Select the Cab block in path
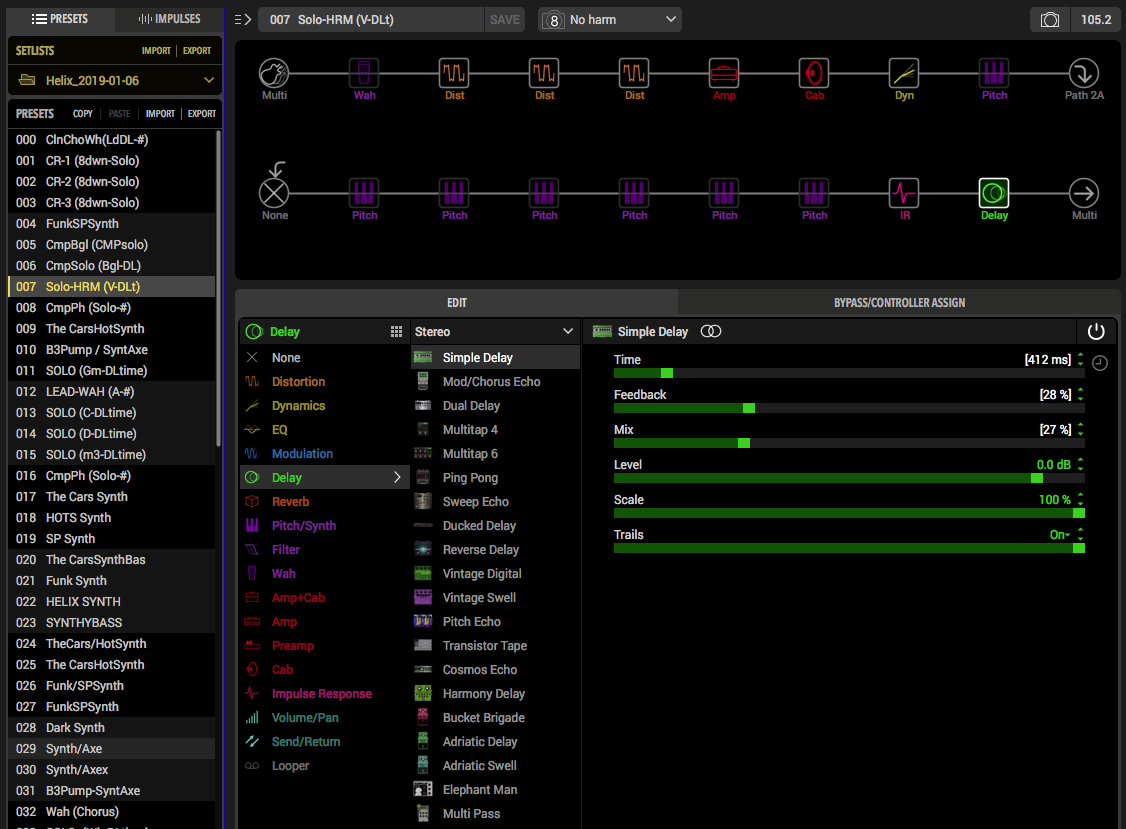Image resolution: width=1126 pixels, height=829 pixels. point(814,73)
